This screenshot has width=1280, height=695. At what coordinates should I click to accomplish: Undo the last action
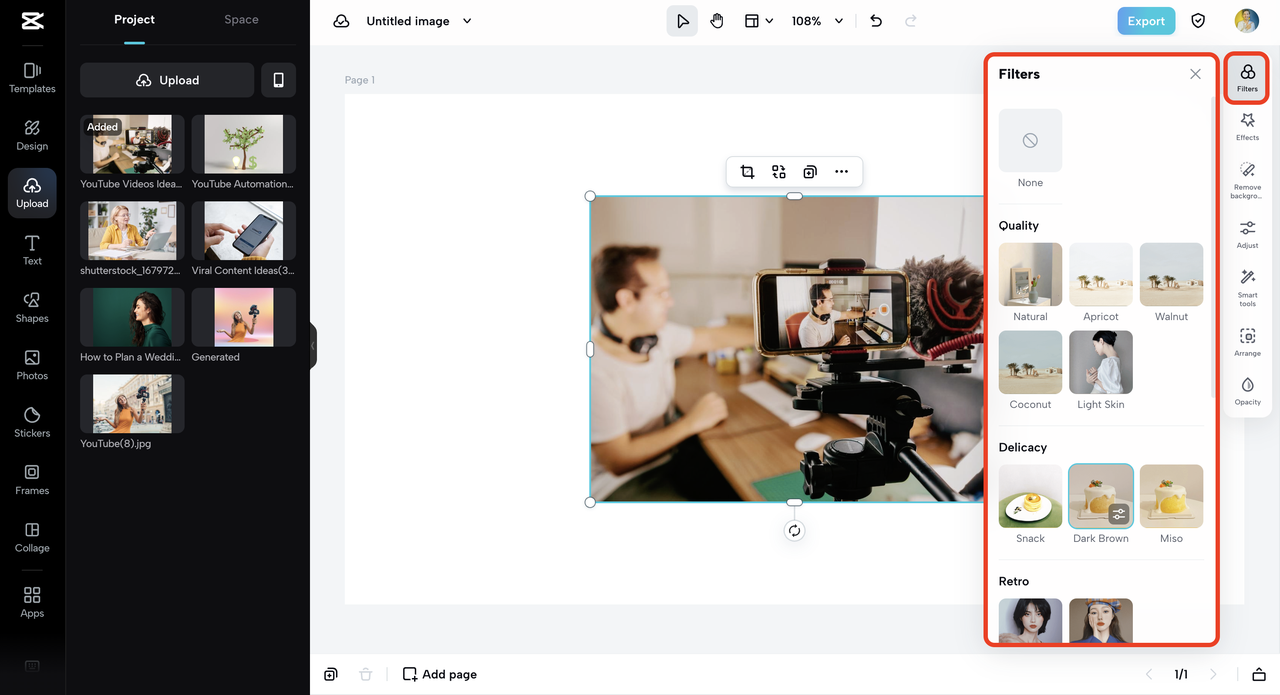[x=876, y=21]
